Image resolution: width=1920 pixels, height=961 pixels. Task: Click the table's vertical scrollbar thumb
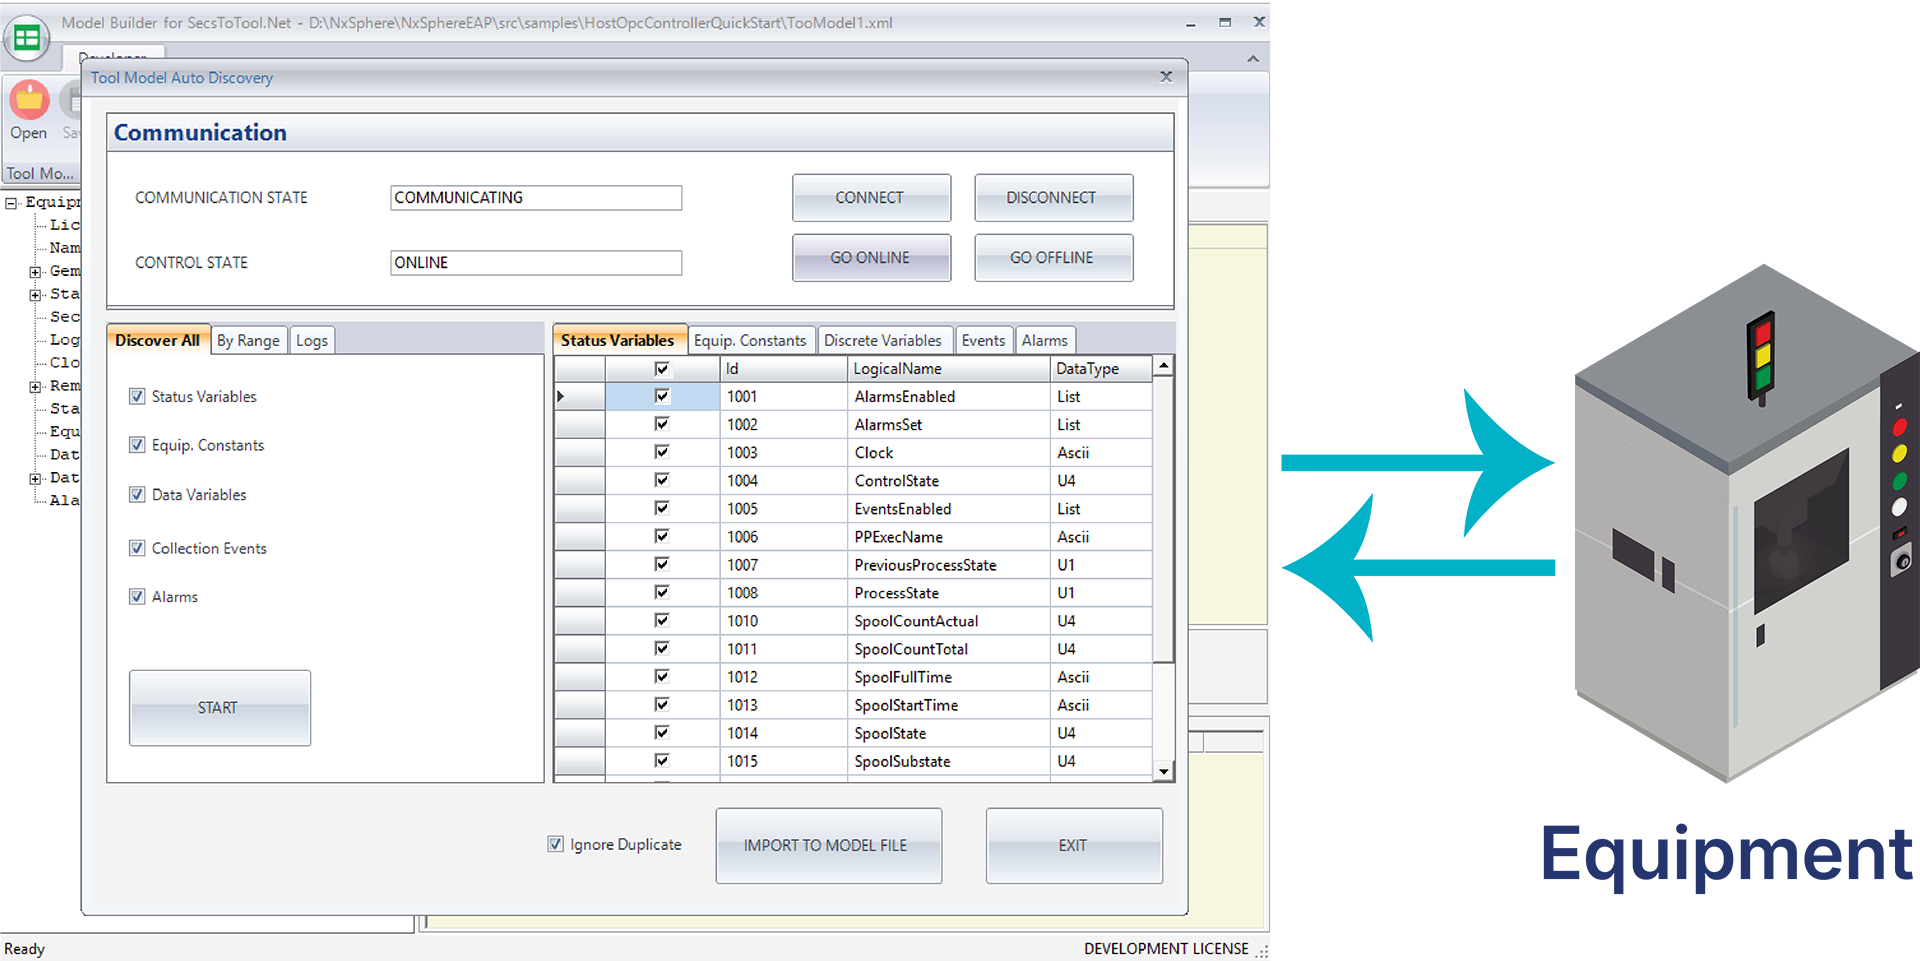click(1163, 520)
